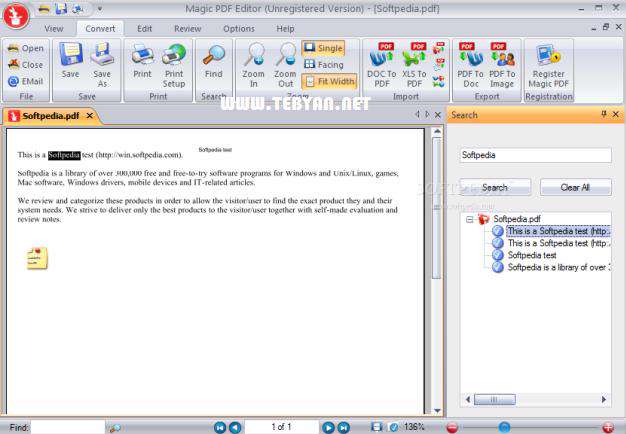Export PDF To Doc

(x=470, y=65)
